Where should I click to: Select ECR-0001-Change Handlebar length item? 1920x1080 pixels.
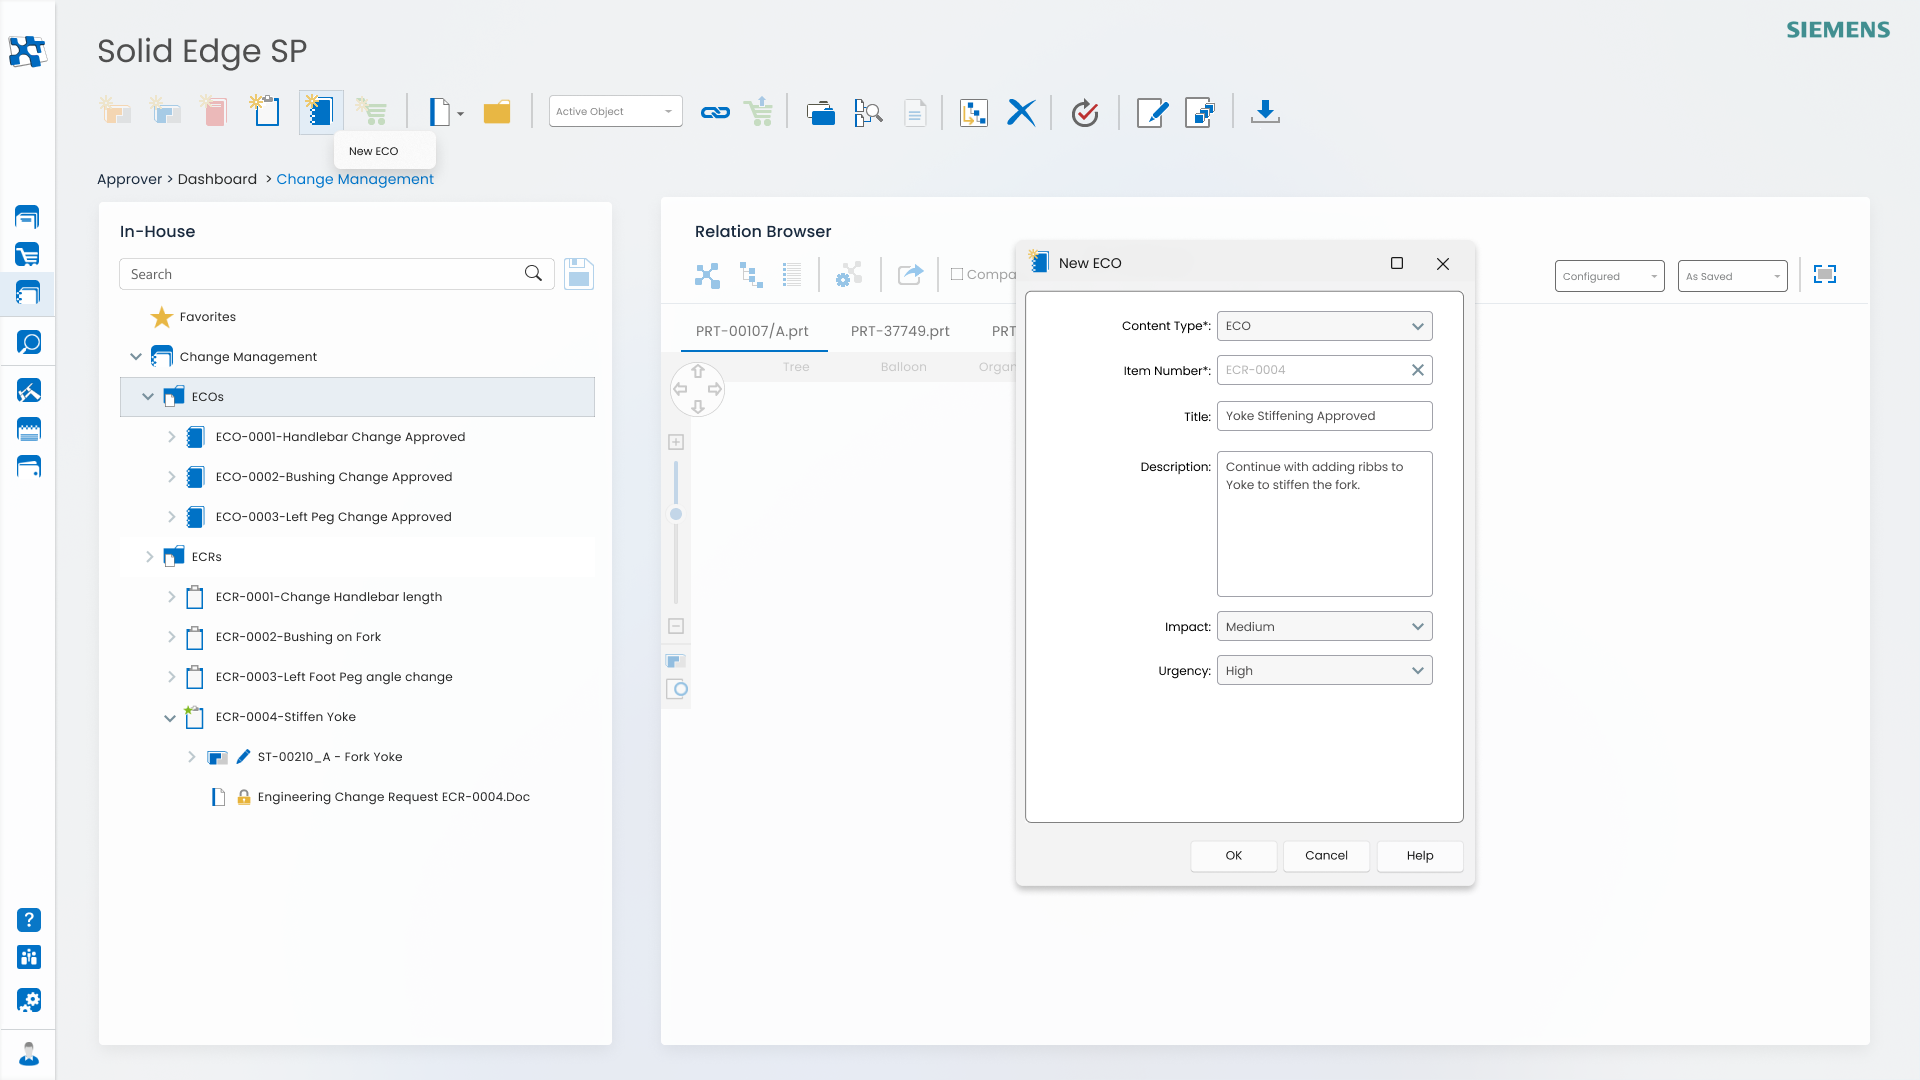329,597
